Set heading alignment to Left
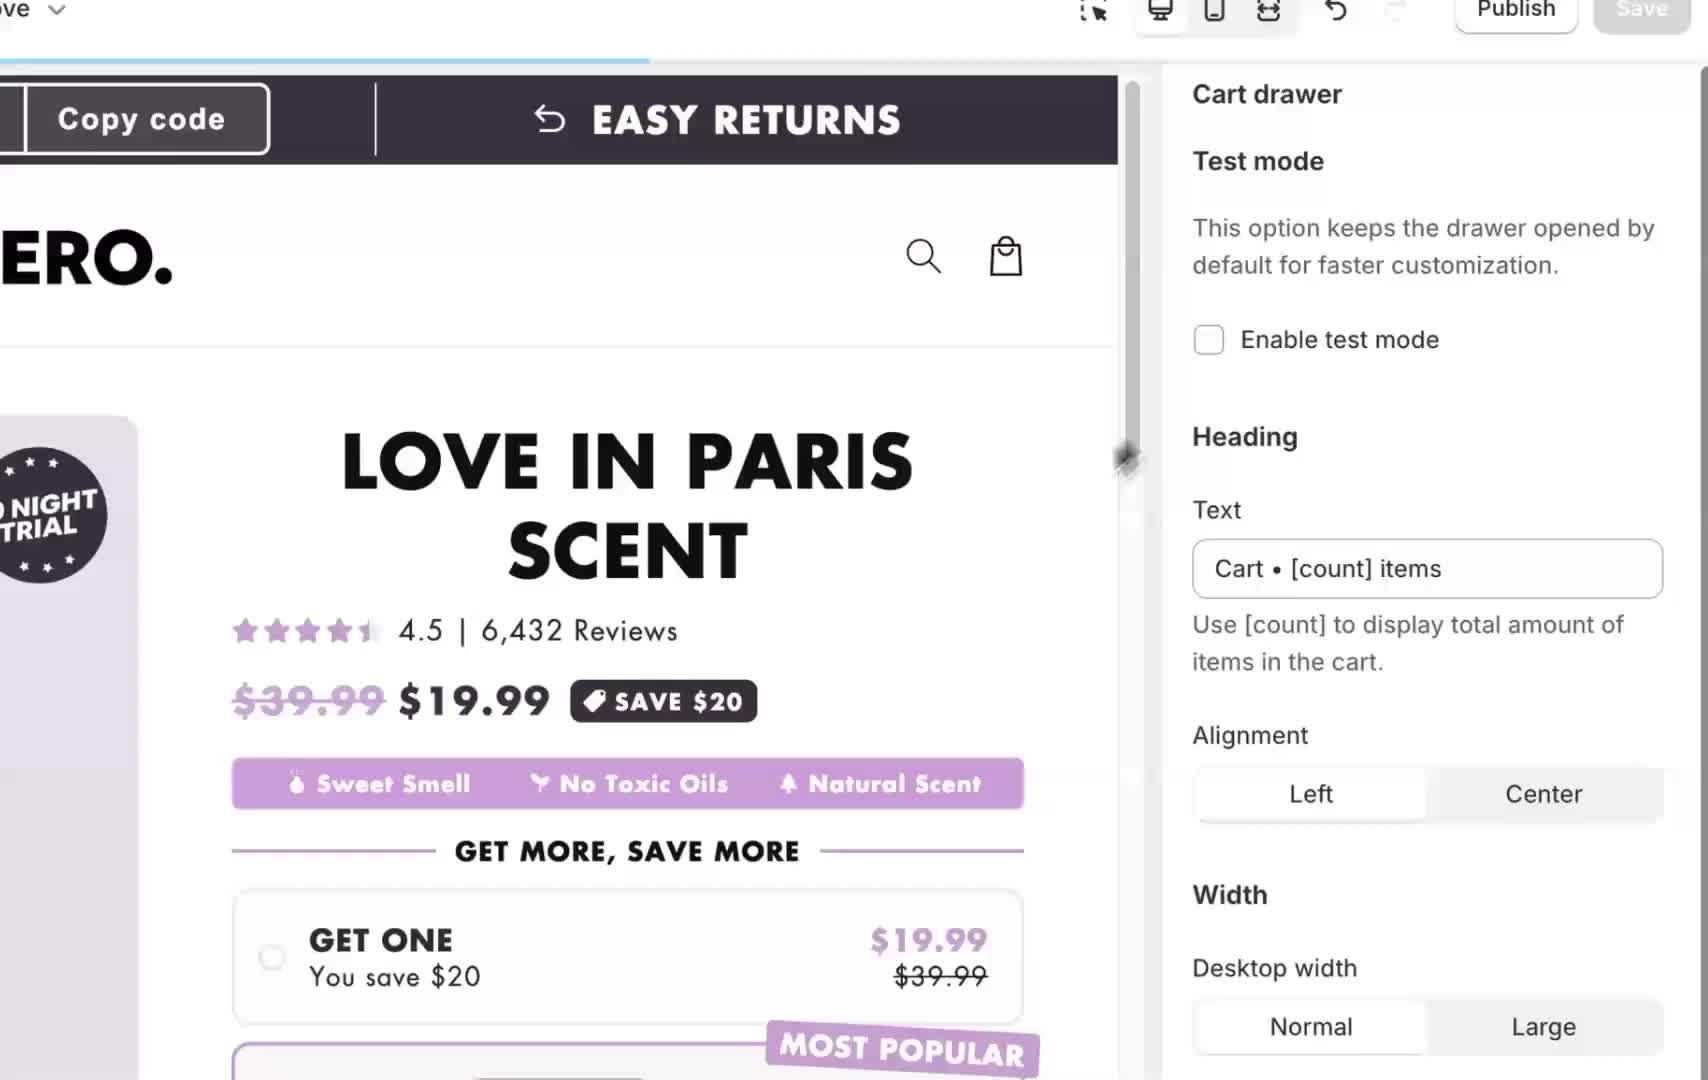The height and width of the screenshot is (1080, 1708). tap(1310, 793)
